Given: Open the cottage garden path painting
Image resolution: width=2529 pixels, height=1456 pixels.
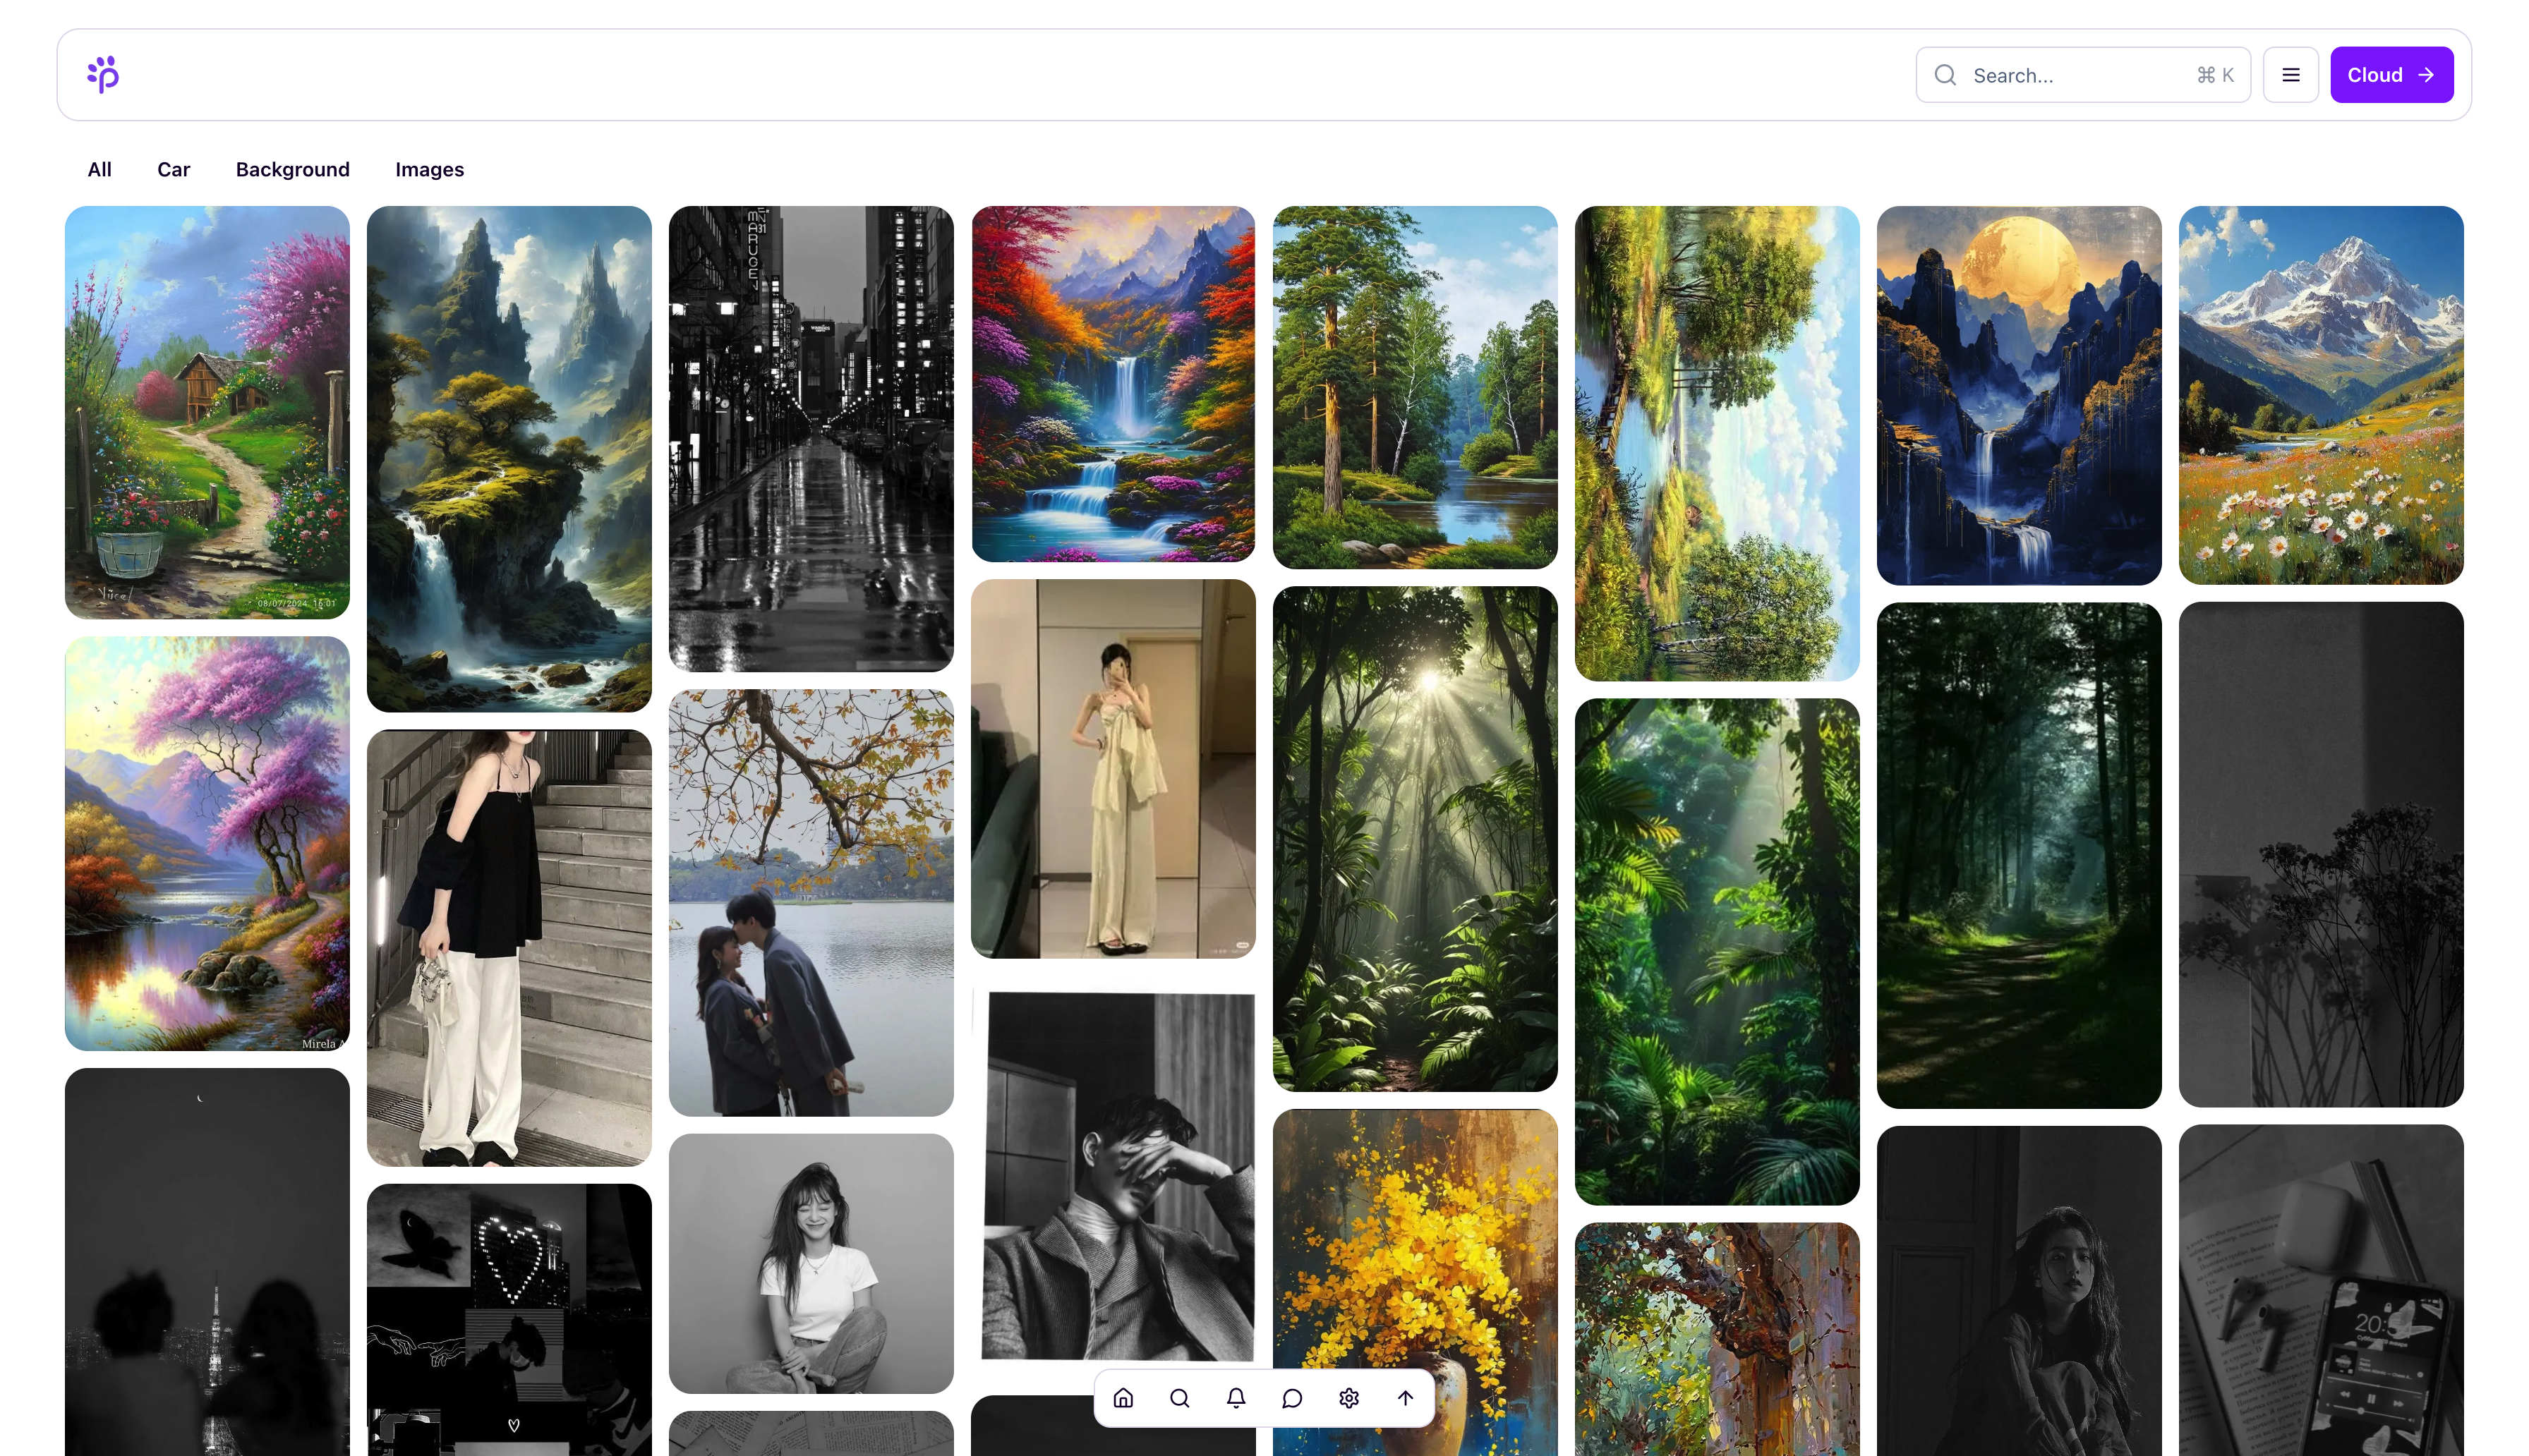Looking at the screenshot, I should tap(207, 412).
